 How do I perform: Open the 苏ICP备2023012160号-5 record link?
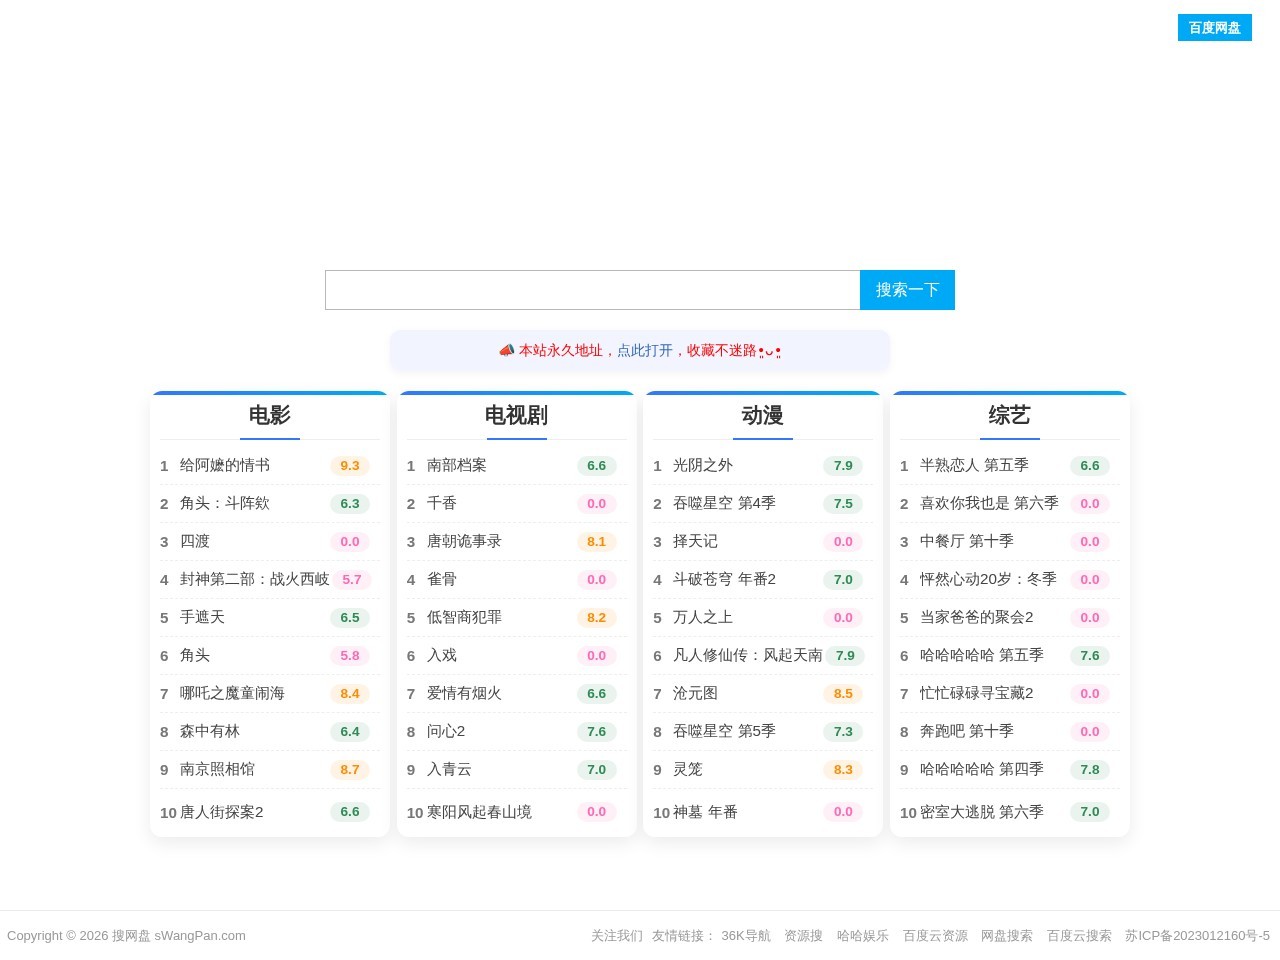coord(1197,936)
